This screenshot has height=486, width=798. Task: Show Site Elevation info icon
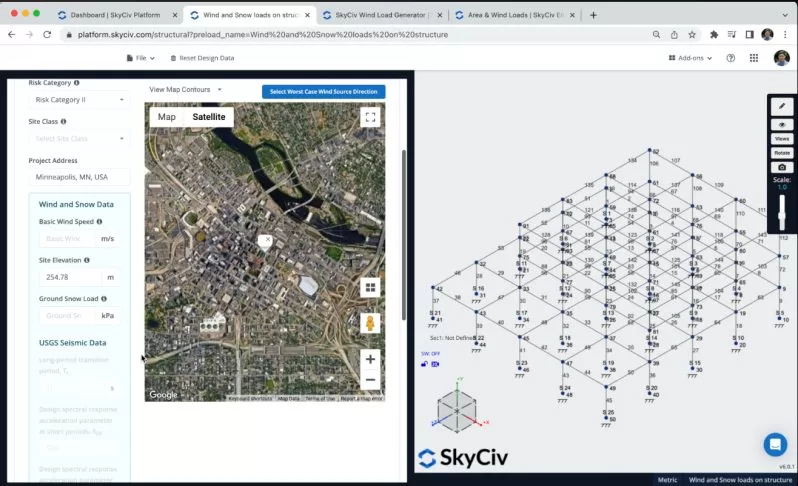pyautogui.click(x=87, y=260)
